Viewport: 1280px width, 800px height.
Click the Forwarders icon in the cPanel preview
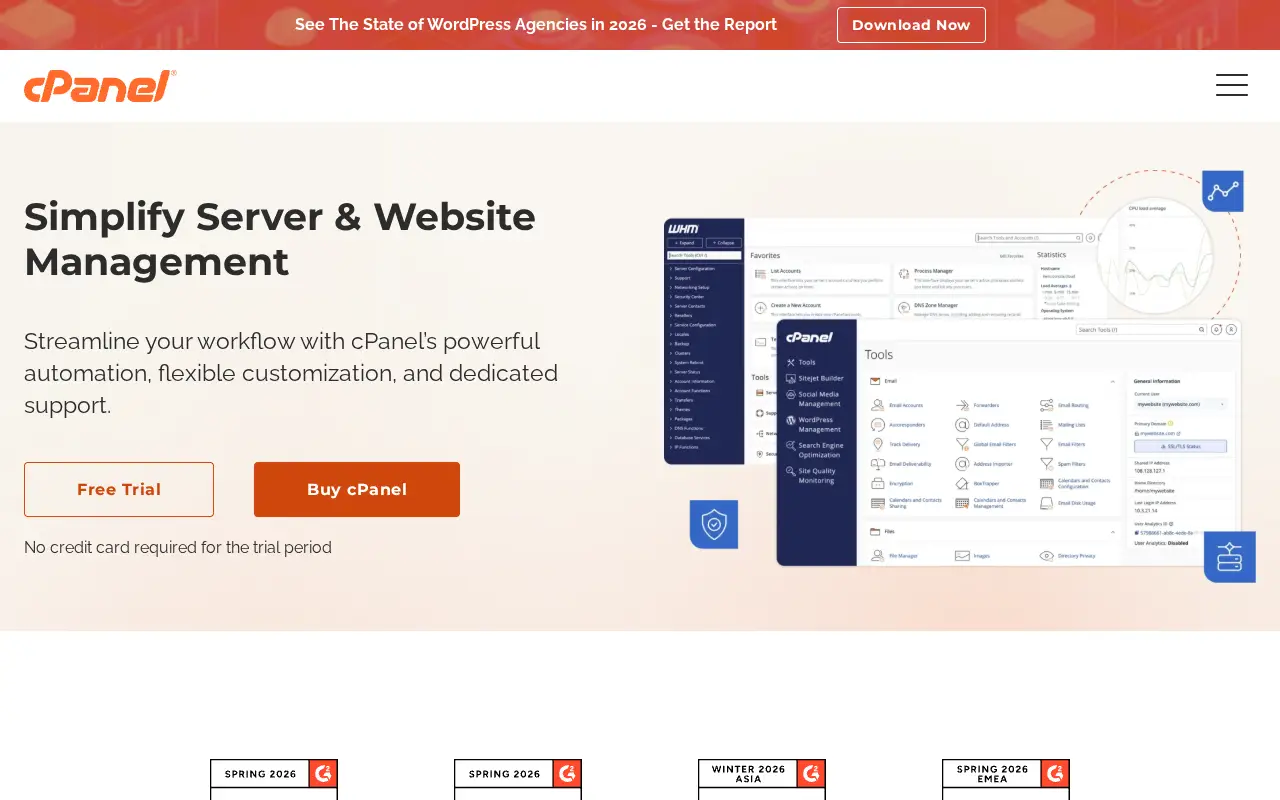[962, 405]
